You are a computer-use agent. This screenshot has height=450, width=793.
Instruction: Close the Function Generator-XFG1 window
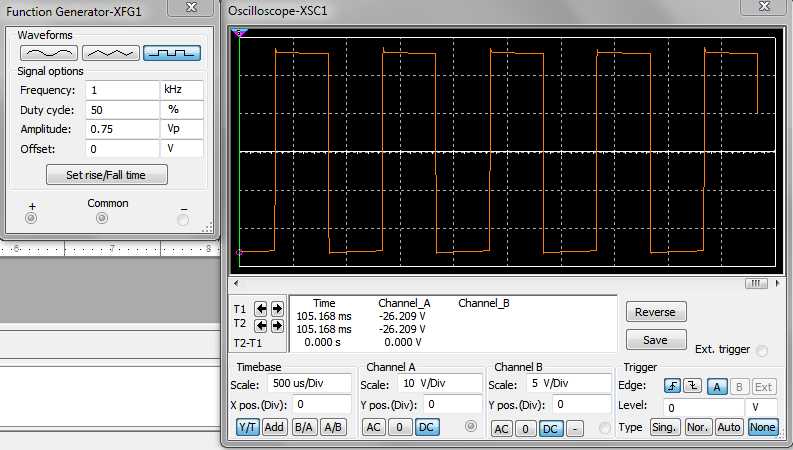(x=191, y=8)
